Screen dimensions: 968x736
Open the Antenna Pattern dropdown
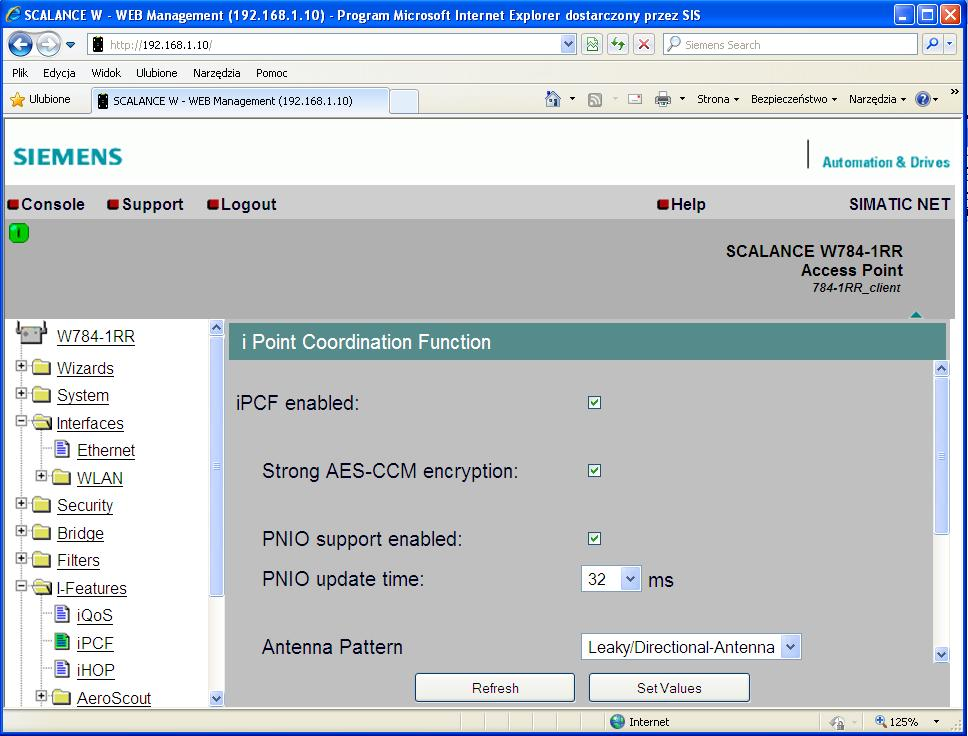[691, 647]
